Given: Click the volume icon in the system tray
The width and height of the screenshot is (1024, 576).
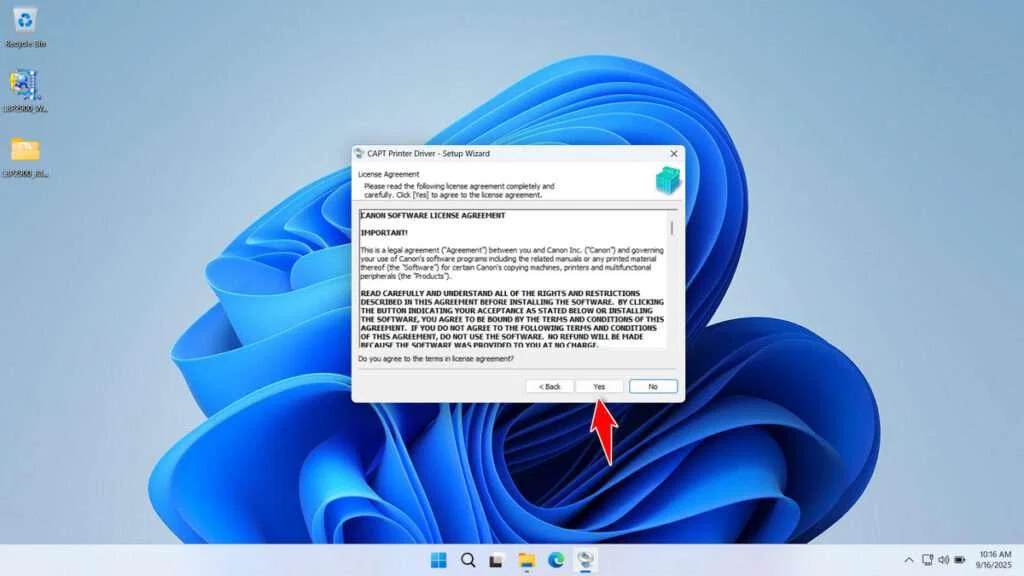Looking at the screenshot, I should coord(944,560).
